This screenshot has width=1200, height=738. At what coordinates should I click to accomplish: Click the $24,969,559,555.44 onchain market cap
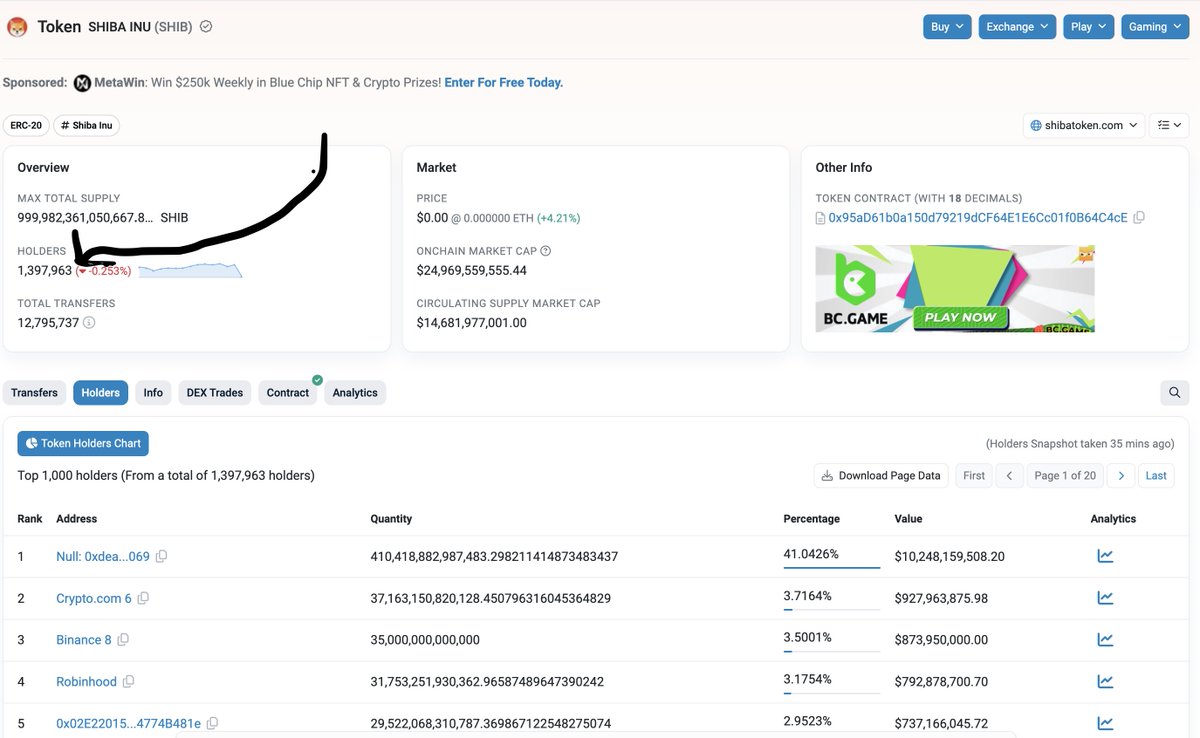click(x=471, y=271)
